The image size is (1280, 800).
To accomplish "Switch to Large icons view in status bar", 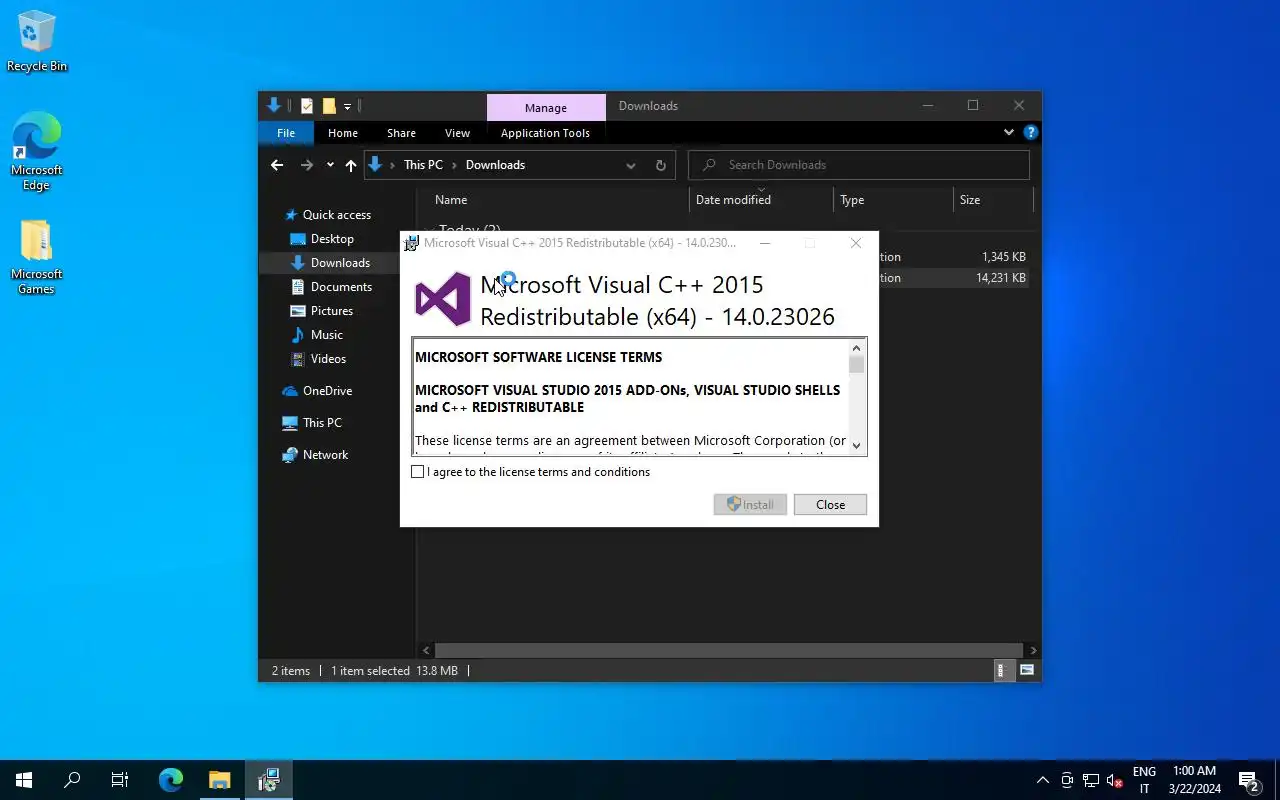I will 1027,671.
